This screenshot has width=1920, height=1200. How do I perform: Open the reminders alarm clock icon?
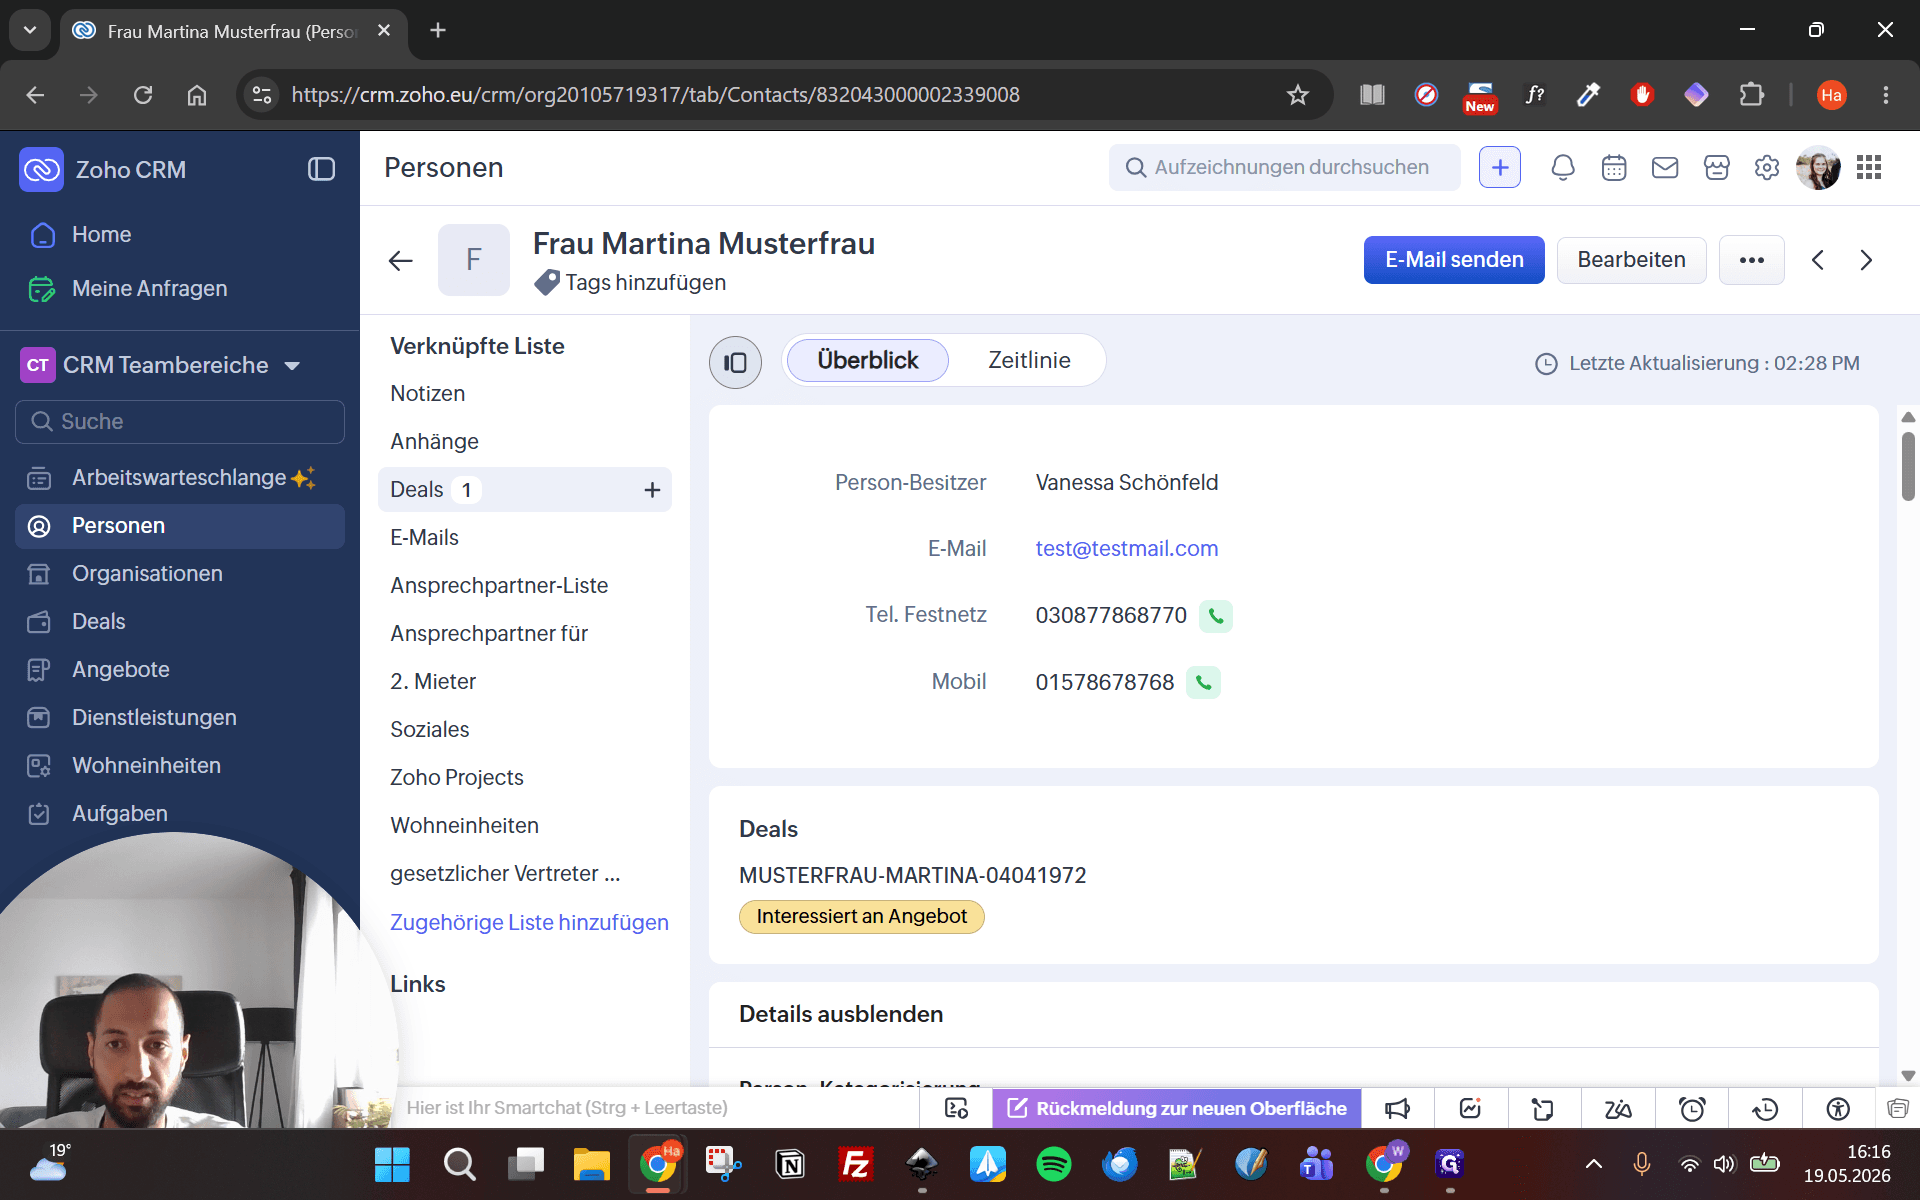click(x=1692, y=1108)
